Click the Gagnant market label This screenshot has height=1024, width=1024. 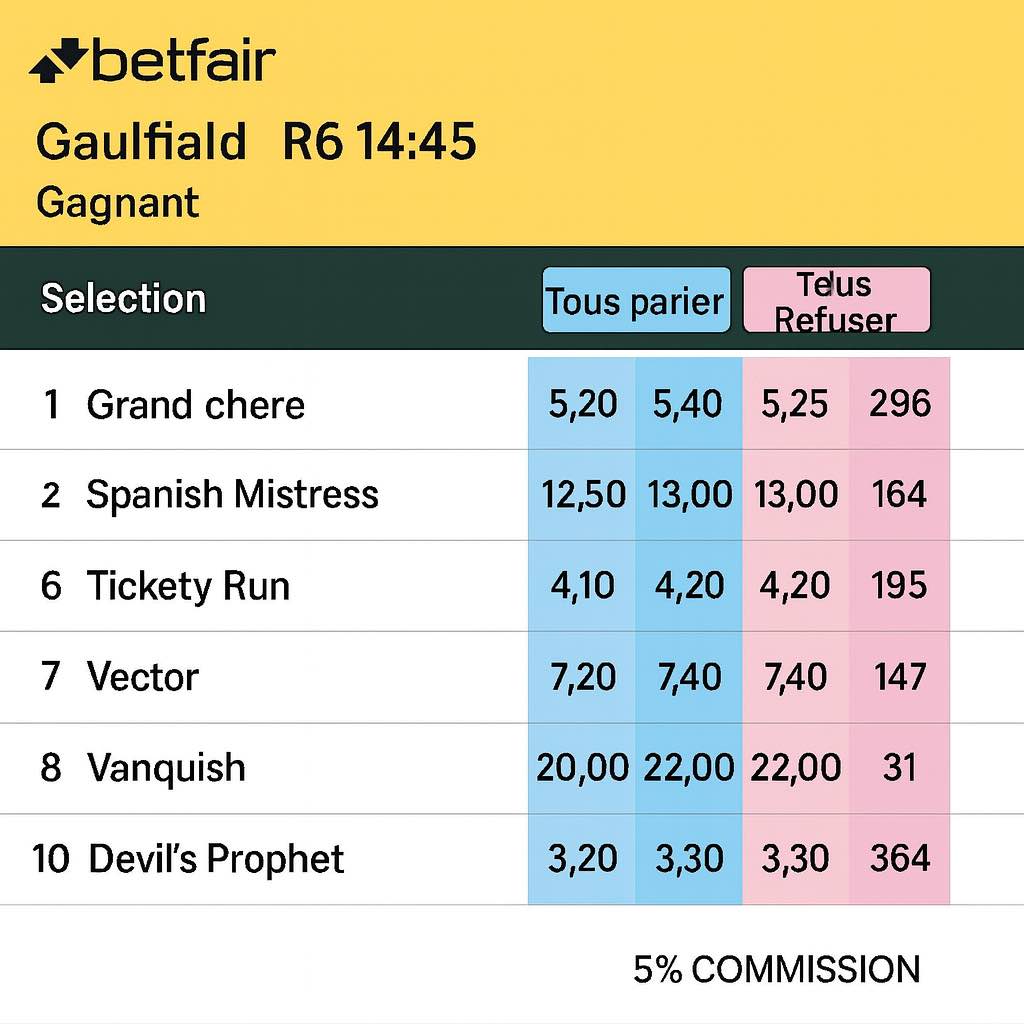(118, 203)
